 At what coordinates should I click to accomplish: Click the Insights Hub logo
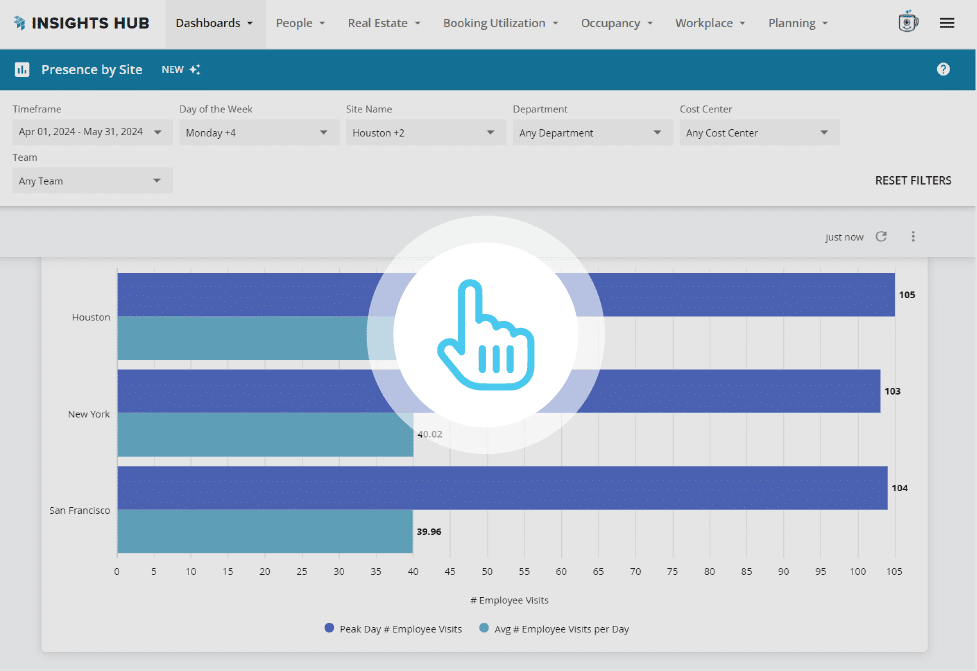[x=80, y=23]
